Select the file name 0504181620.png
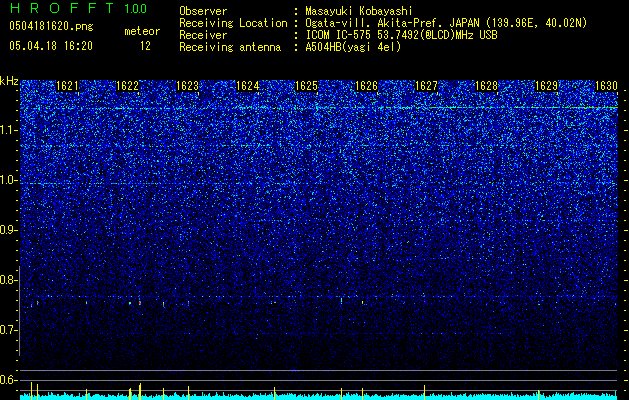 [x=51, y=26]
